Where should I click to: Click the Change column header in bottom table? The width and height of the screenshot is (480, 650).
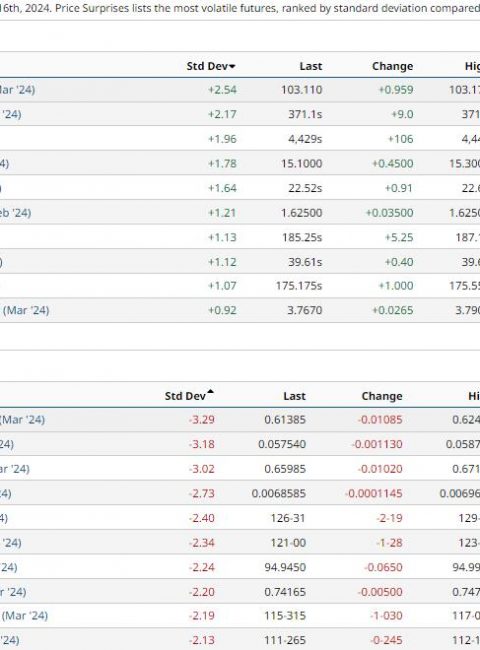pyautogui.click(x=382, y=396)
